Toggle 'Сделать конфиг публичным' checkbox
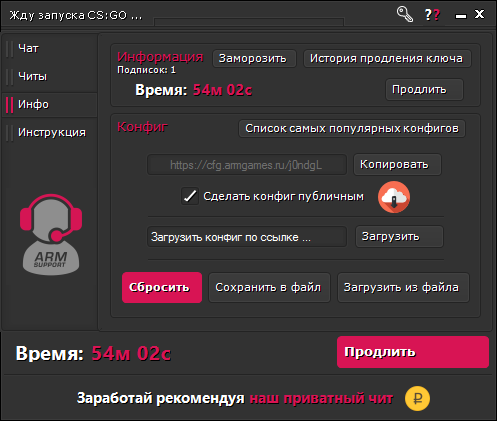 (x=190, y=196)
